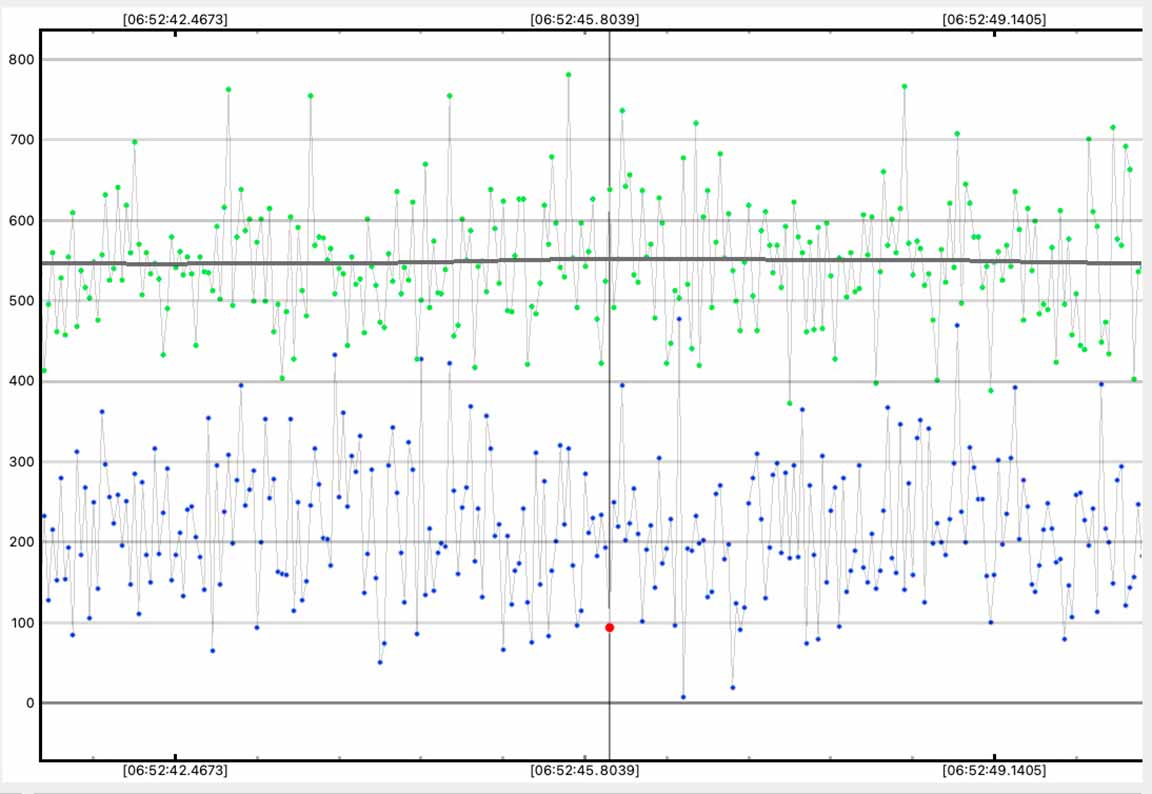Click the top axis timestamp 06:52:49.1405

(994, 19)
